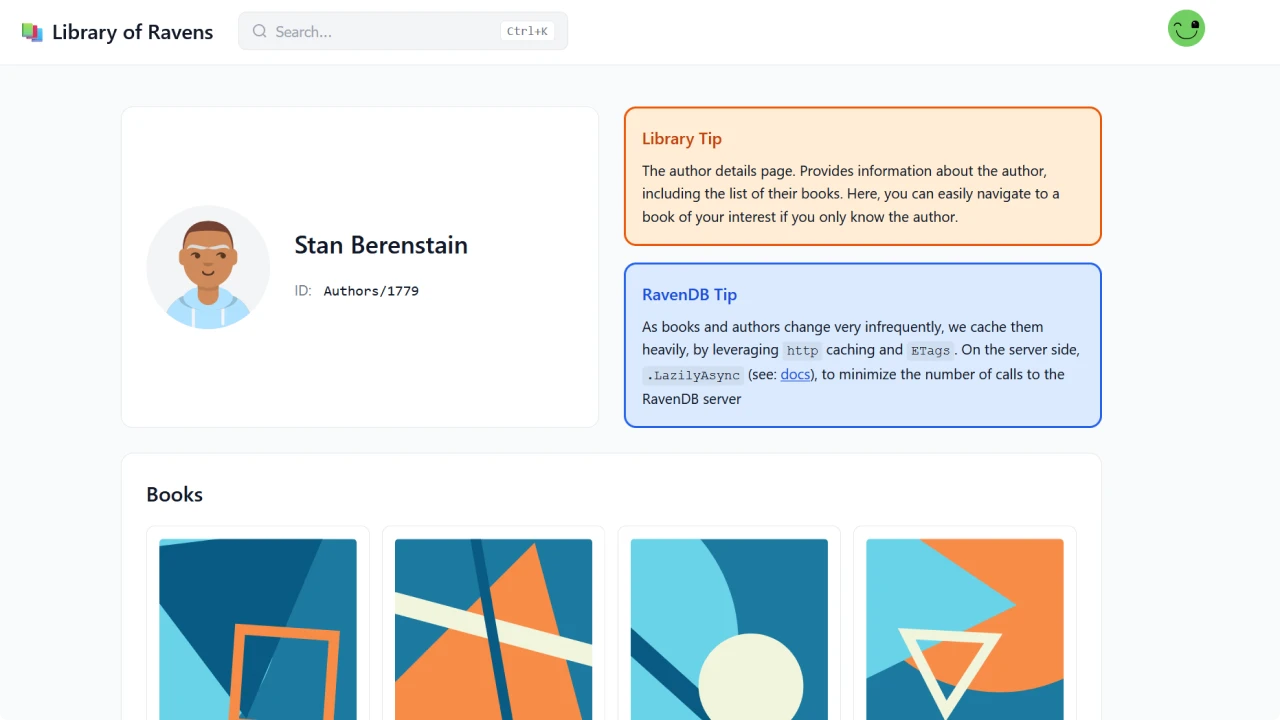Click the Library of Ravens books logo icon
Viewport: 1280px width, 720px height.
tap(32, 32)
